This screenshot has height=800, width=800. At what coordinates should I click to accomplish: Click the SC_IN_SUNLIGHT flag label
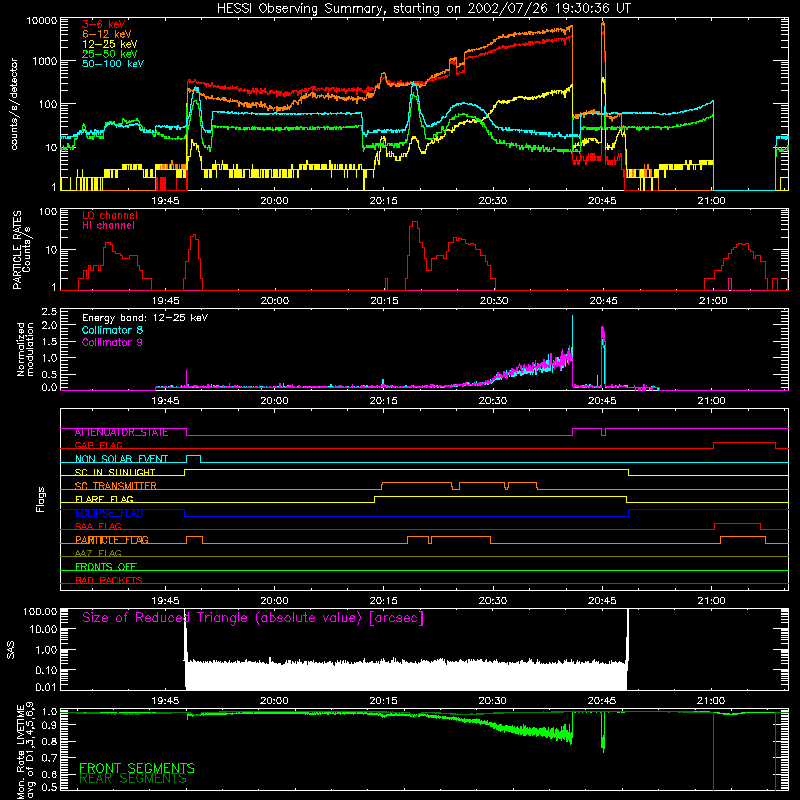[x=115, y=472]
